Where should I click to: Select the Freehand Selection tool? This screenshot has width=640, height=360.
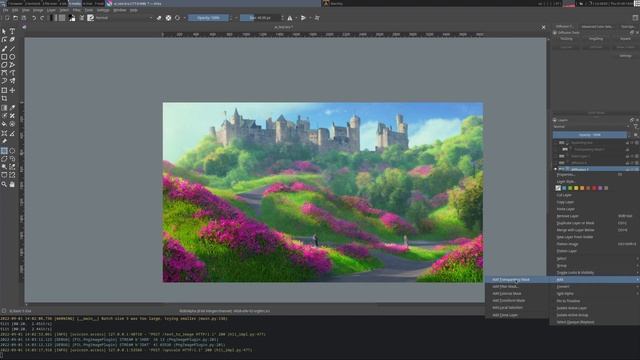click(12, 159)
